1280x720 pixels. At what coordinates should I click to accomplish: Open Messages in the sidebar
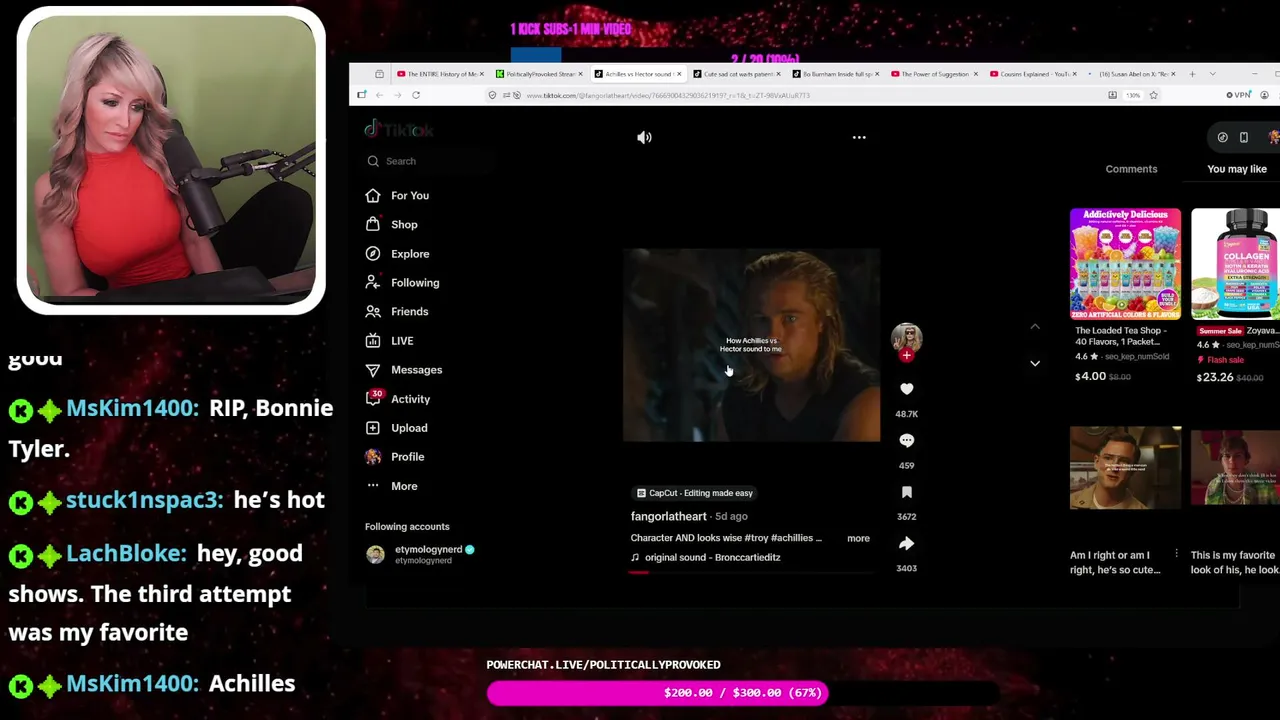(x=404, y=370)
